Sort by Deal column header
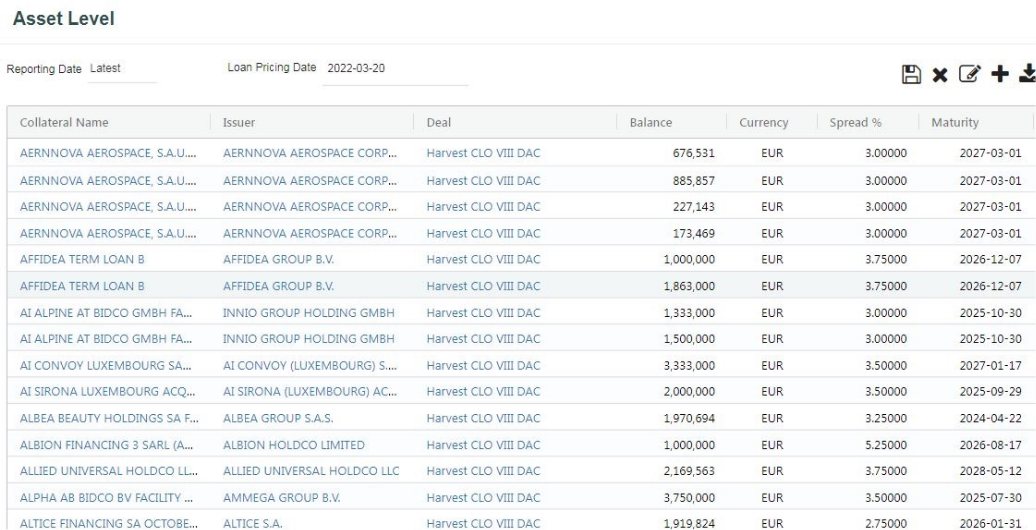The width and height of the screenshot is (1036, 530). [x=439, y=122]
